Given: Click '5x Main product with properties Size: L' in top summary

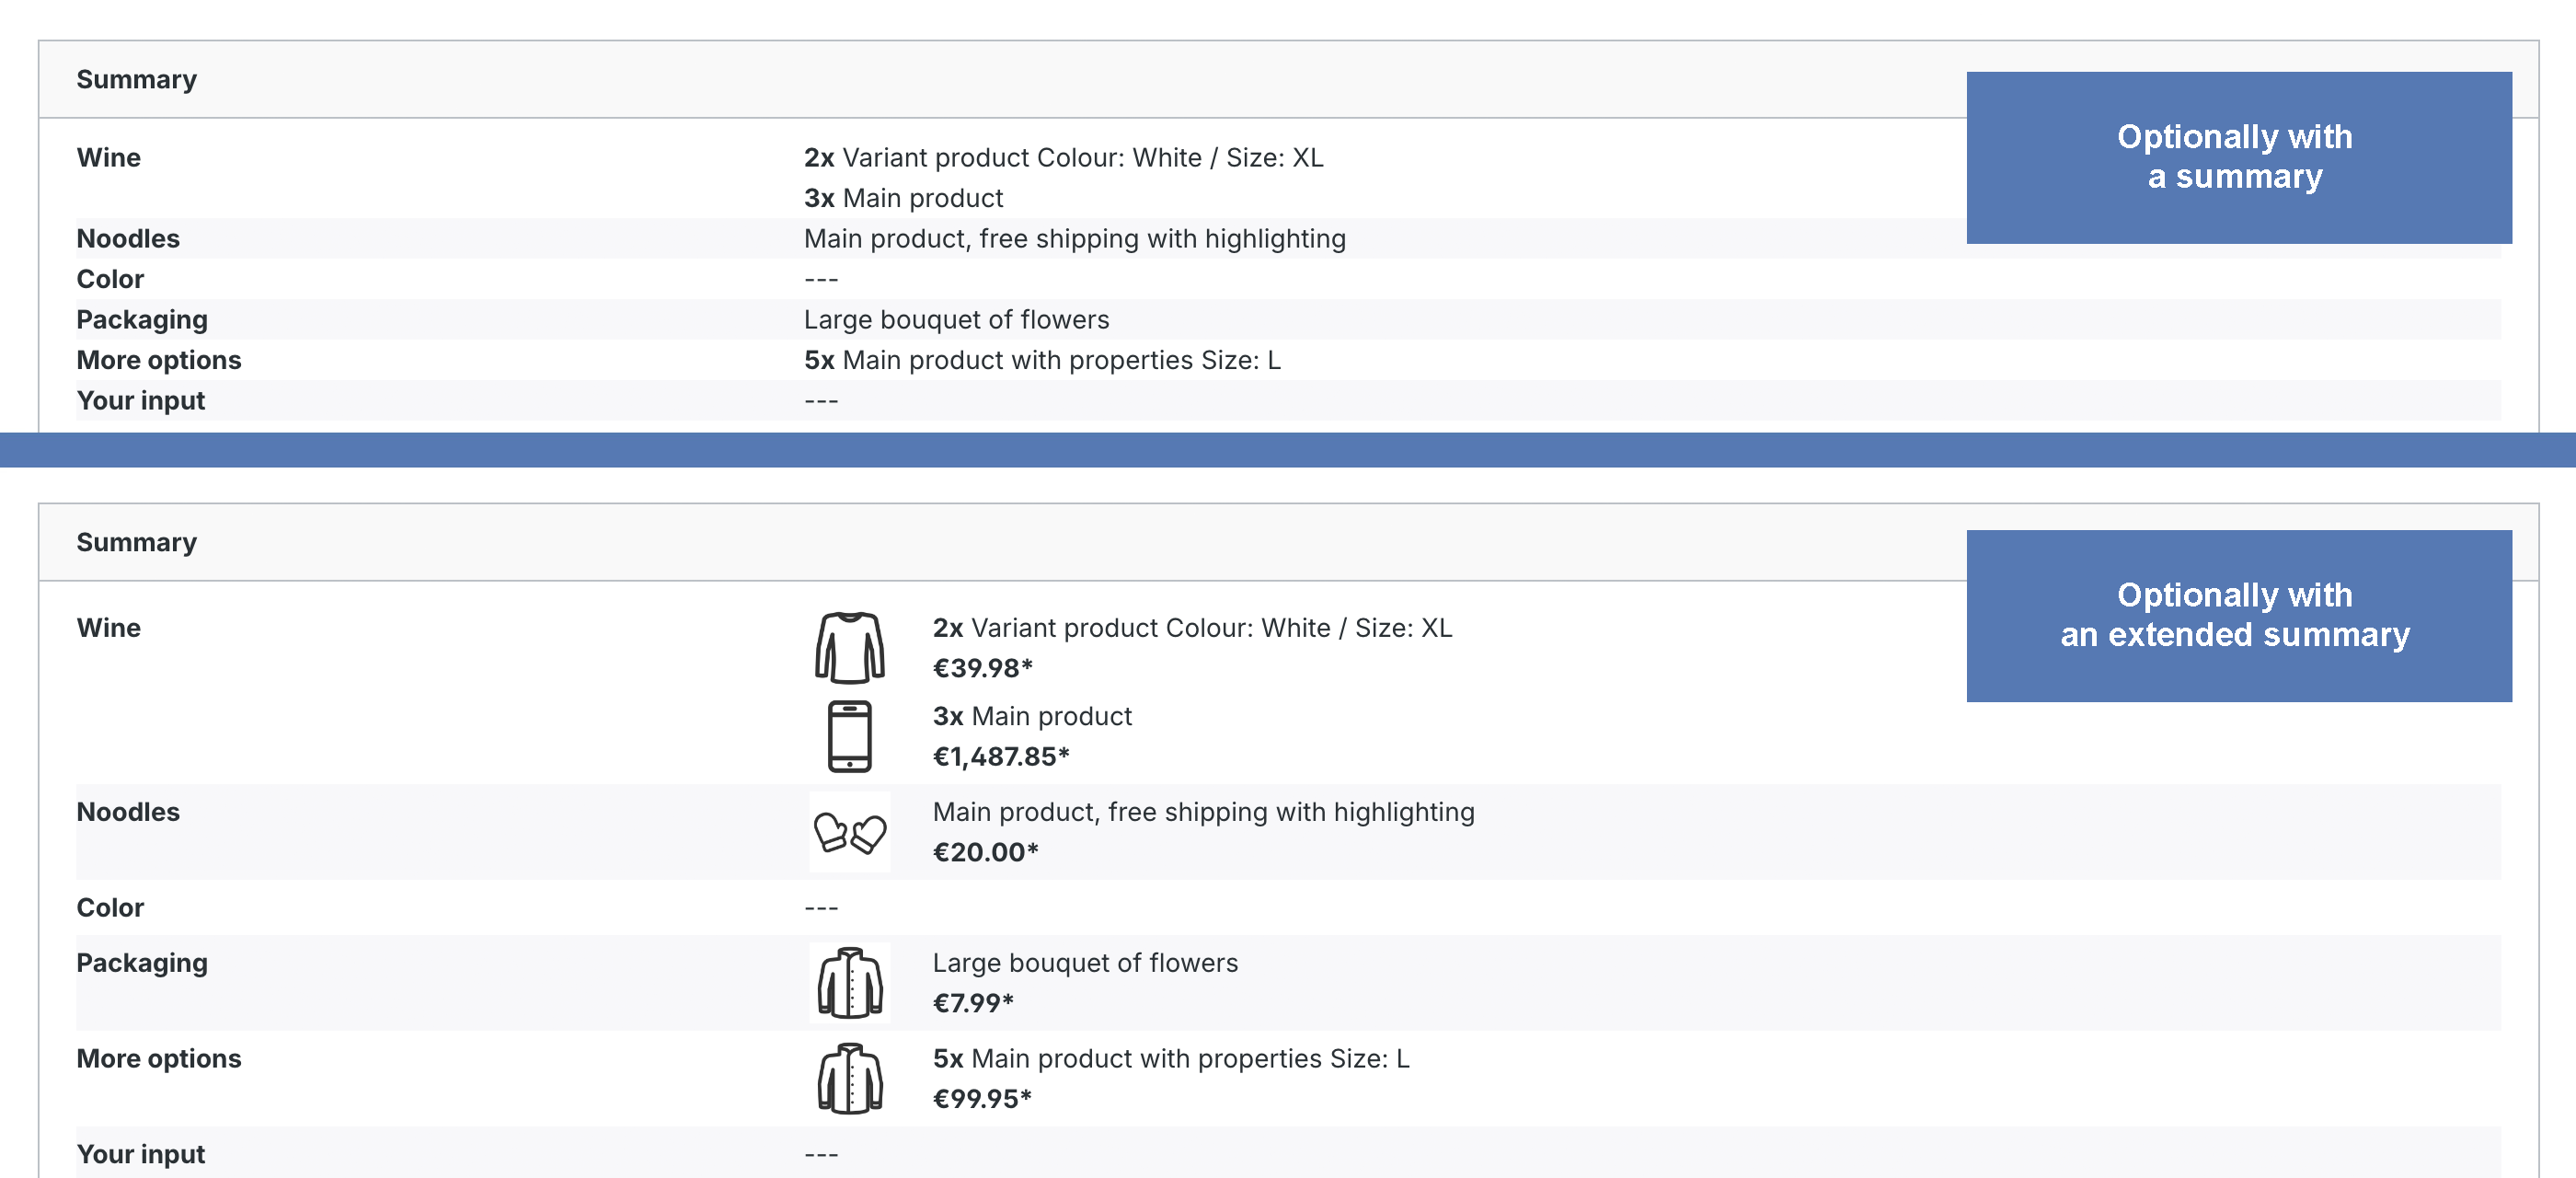Looking at the screenshot, I should [x=1042, y=360].
